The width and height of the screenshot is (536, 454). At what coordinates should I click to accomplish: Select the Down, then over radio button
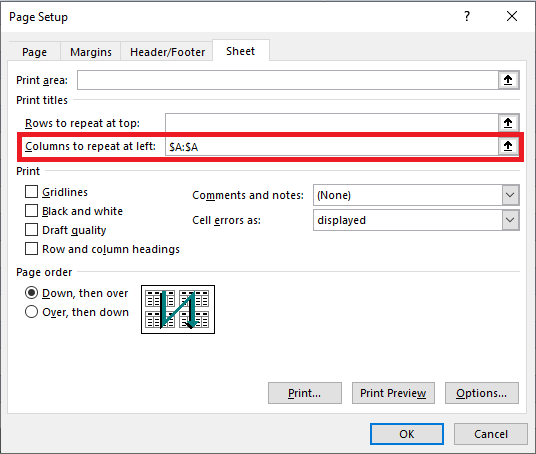coord(31,293)
